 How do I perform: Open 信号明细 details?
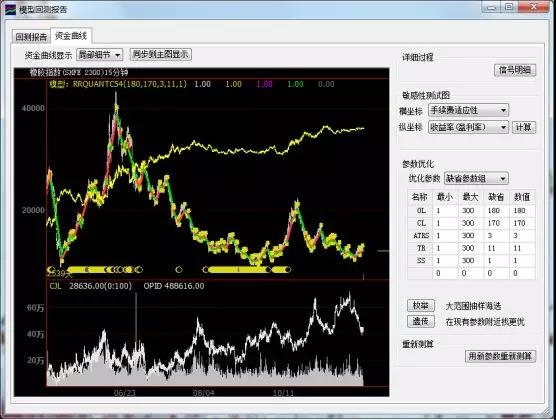(x=515, y=70)
